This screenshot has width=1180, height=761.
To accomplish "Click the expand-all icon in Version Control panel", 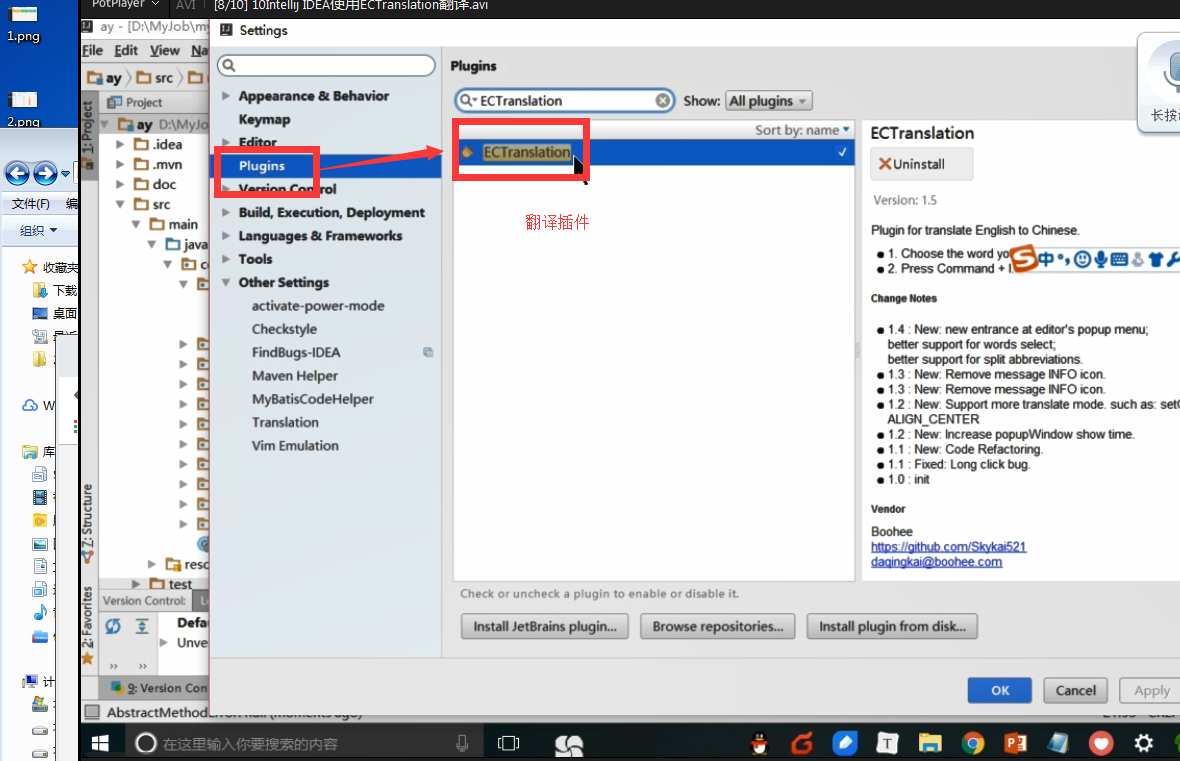I will coord(141,626).
